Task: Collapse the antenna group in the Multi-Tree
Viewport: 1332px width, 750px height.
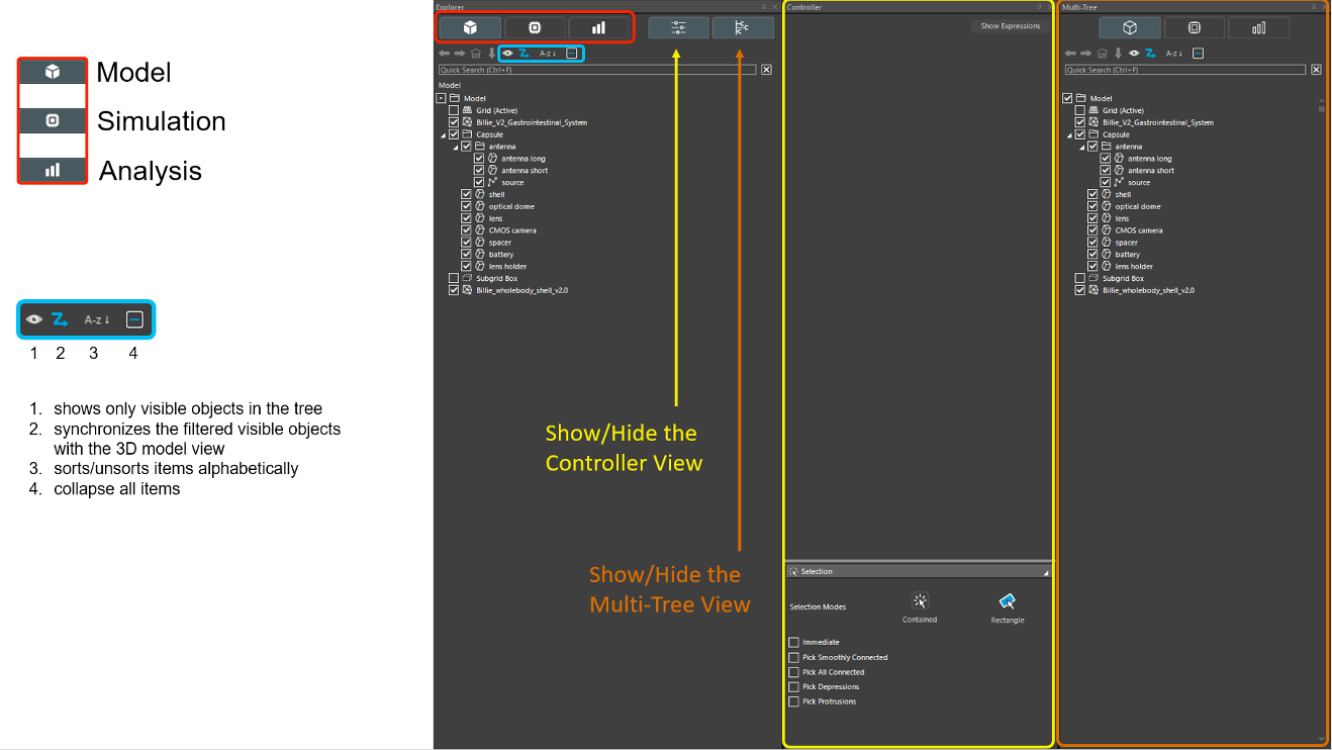Action: (x=1081, y=146)
